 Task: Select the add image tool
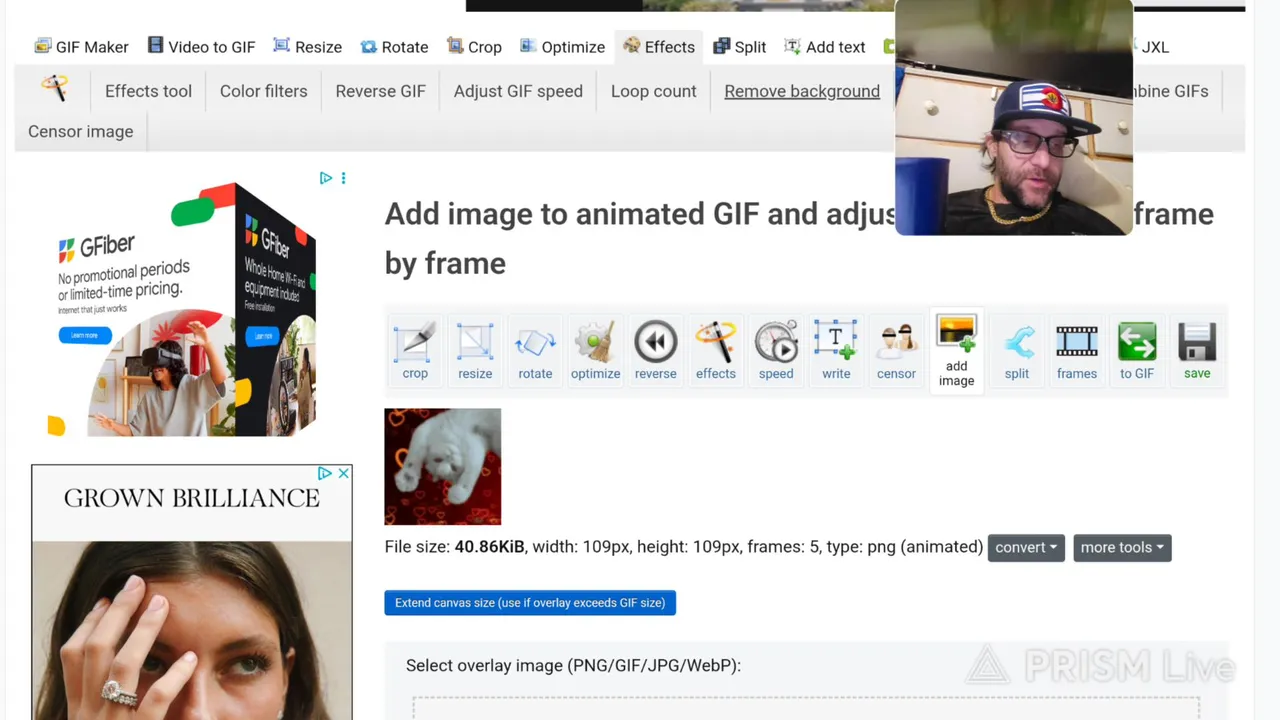[956, 351]
